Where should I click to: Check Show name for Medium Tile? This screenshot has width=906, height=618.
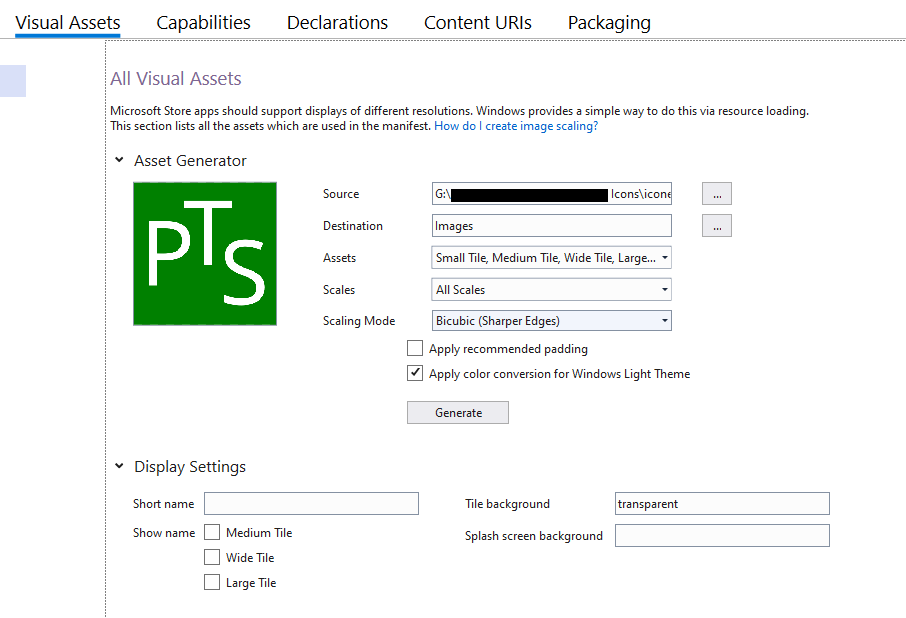coord(212,533)
